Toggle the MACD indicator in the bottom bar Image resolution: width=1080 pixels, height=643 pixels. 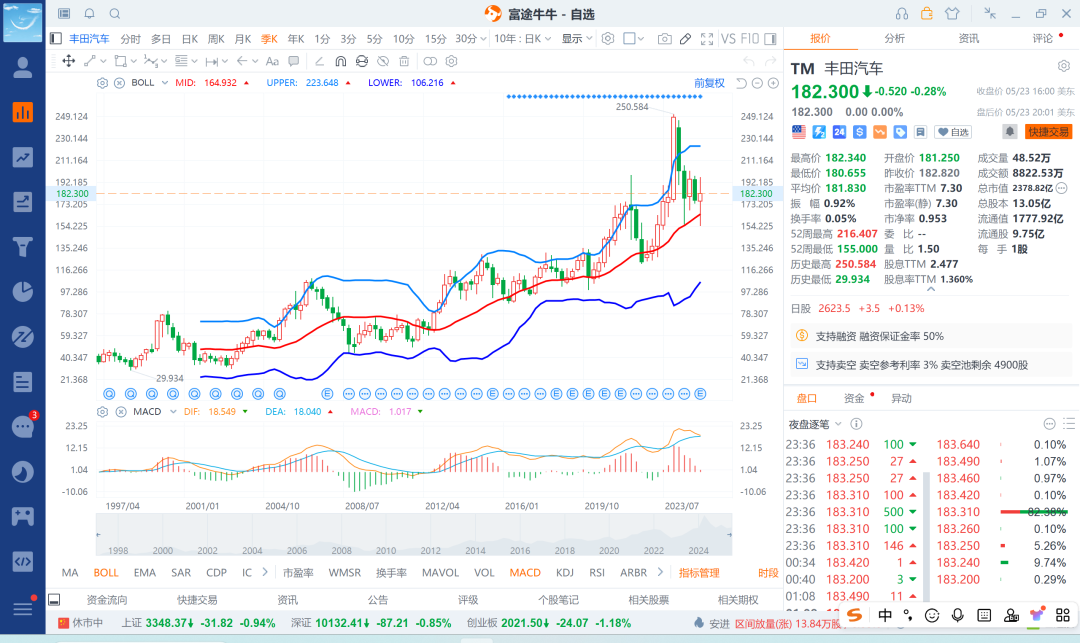(x=525, y=573)
